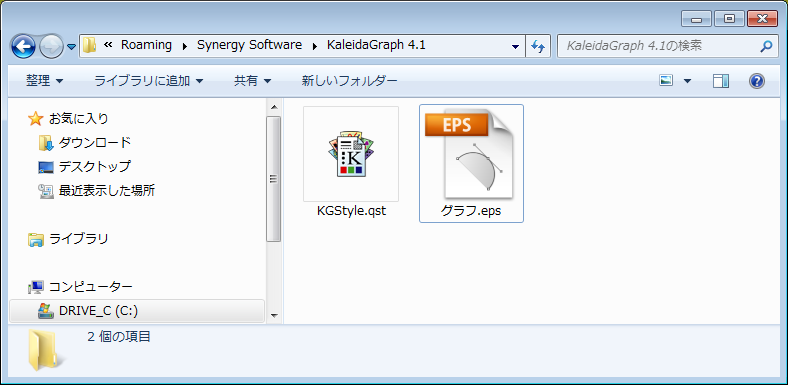Open the ライブラリに追加 menu

[149, 80]
